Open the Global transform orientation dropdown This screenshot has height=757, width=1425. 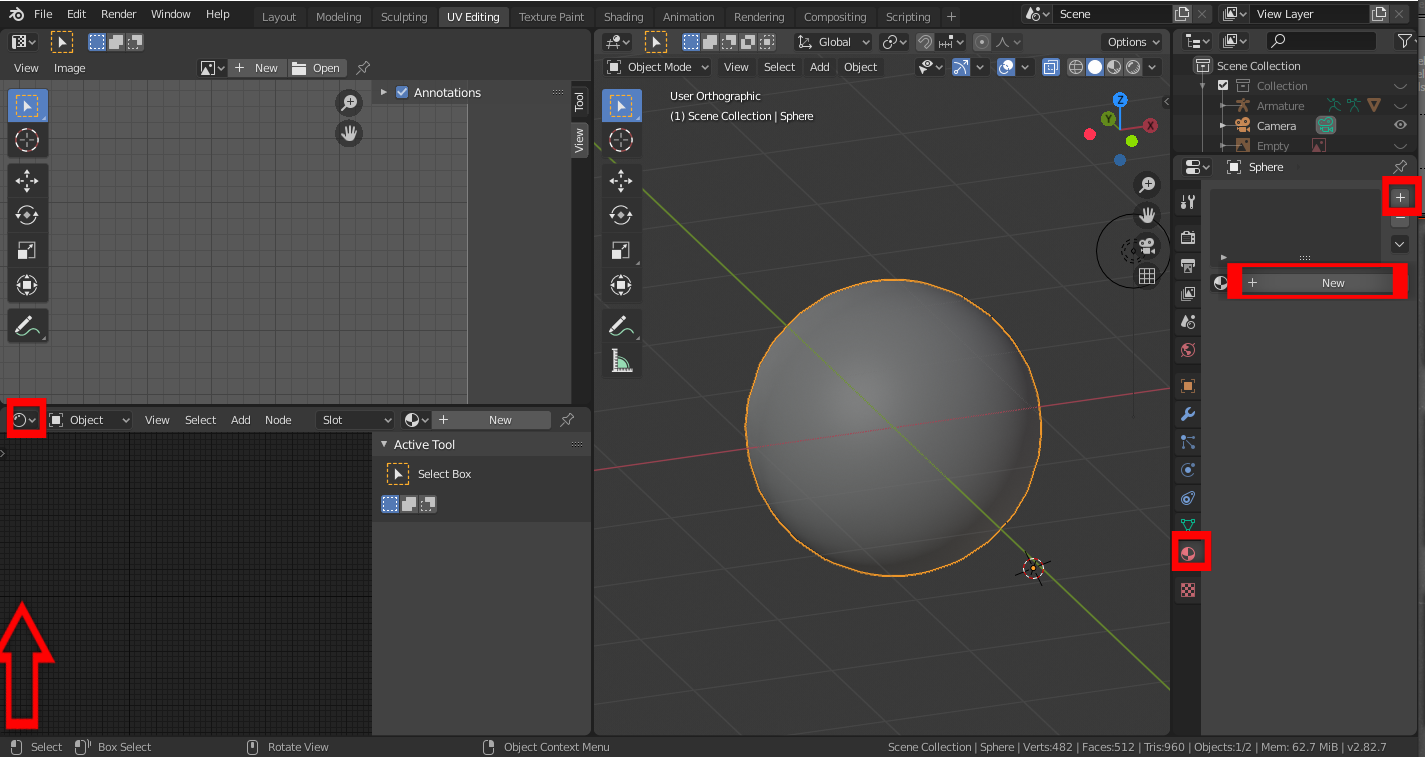coord(833,42)
